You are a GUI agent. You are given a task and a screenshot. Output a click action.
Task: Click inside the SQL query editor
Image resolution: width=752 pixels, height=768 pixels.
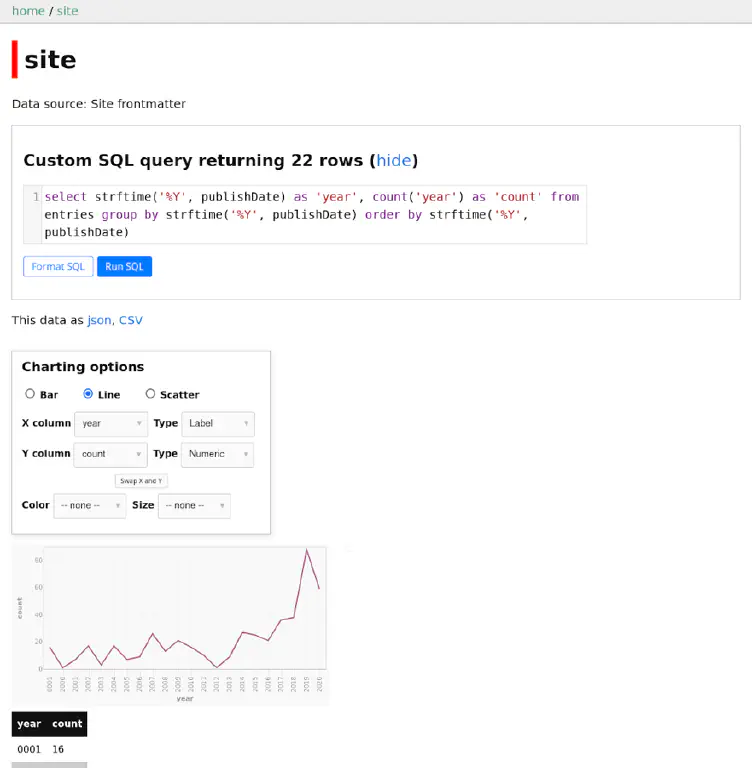point(310,214)
